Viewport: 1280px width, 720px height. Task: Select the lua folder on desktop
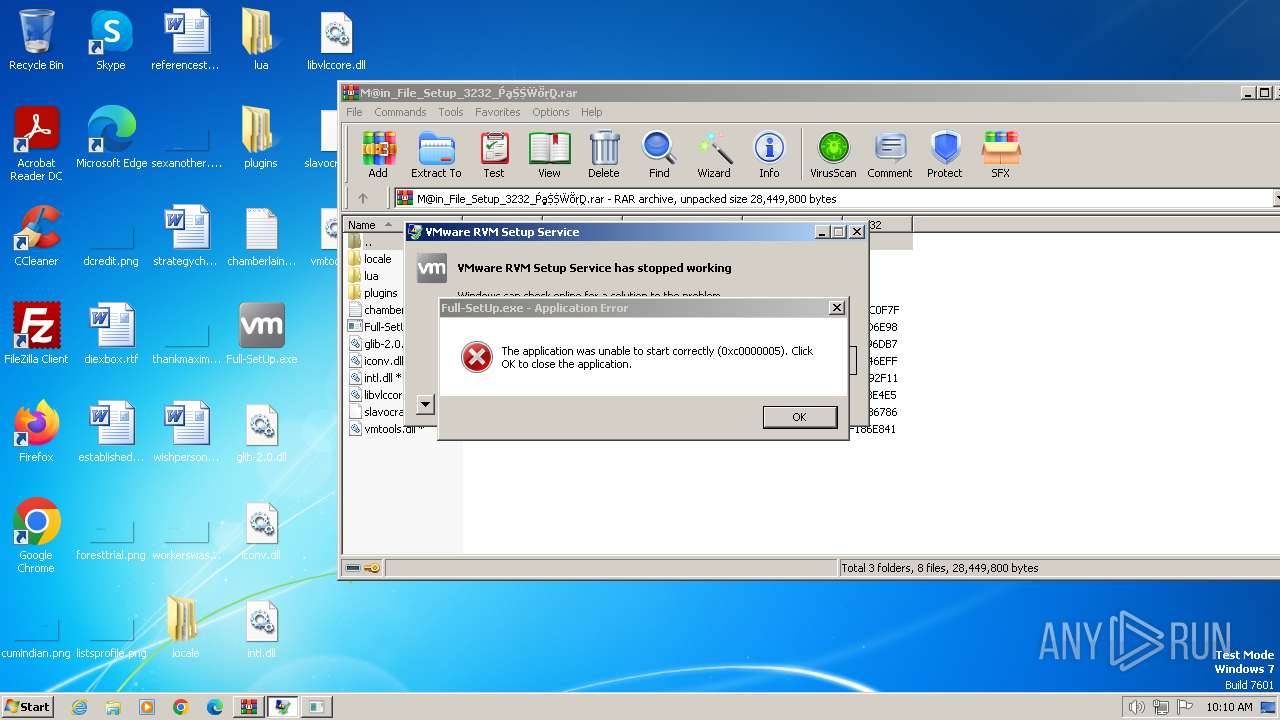click(261, 41)
